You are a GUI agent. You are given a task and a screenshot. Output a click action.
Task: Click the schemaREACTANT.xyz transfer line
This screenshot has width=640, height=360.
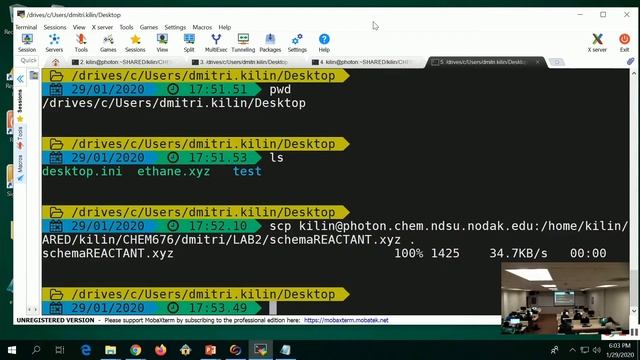tap(324, 253)
